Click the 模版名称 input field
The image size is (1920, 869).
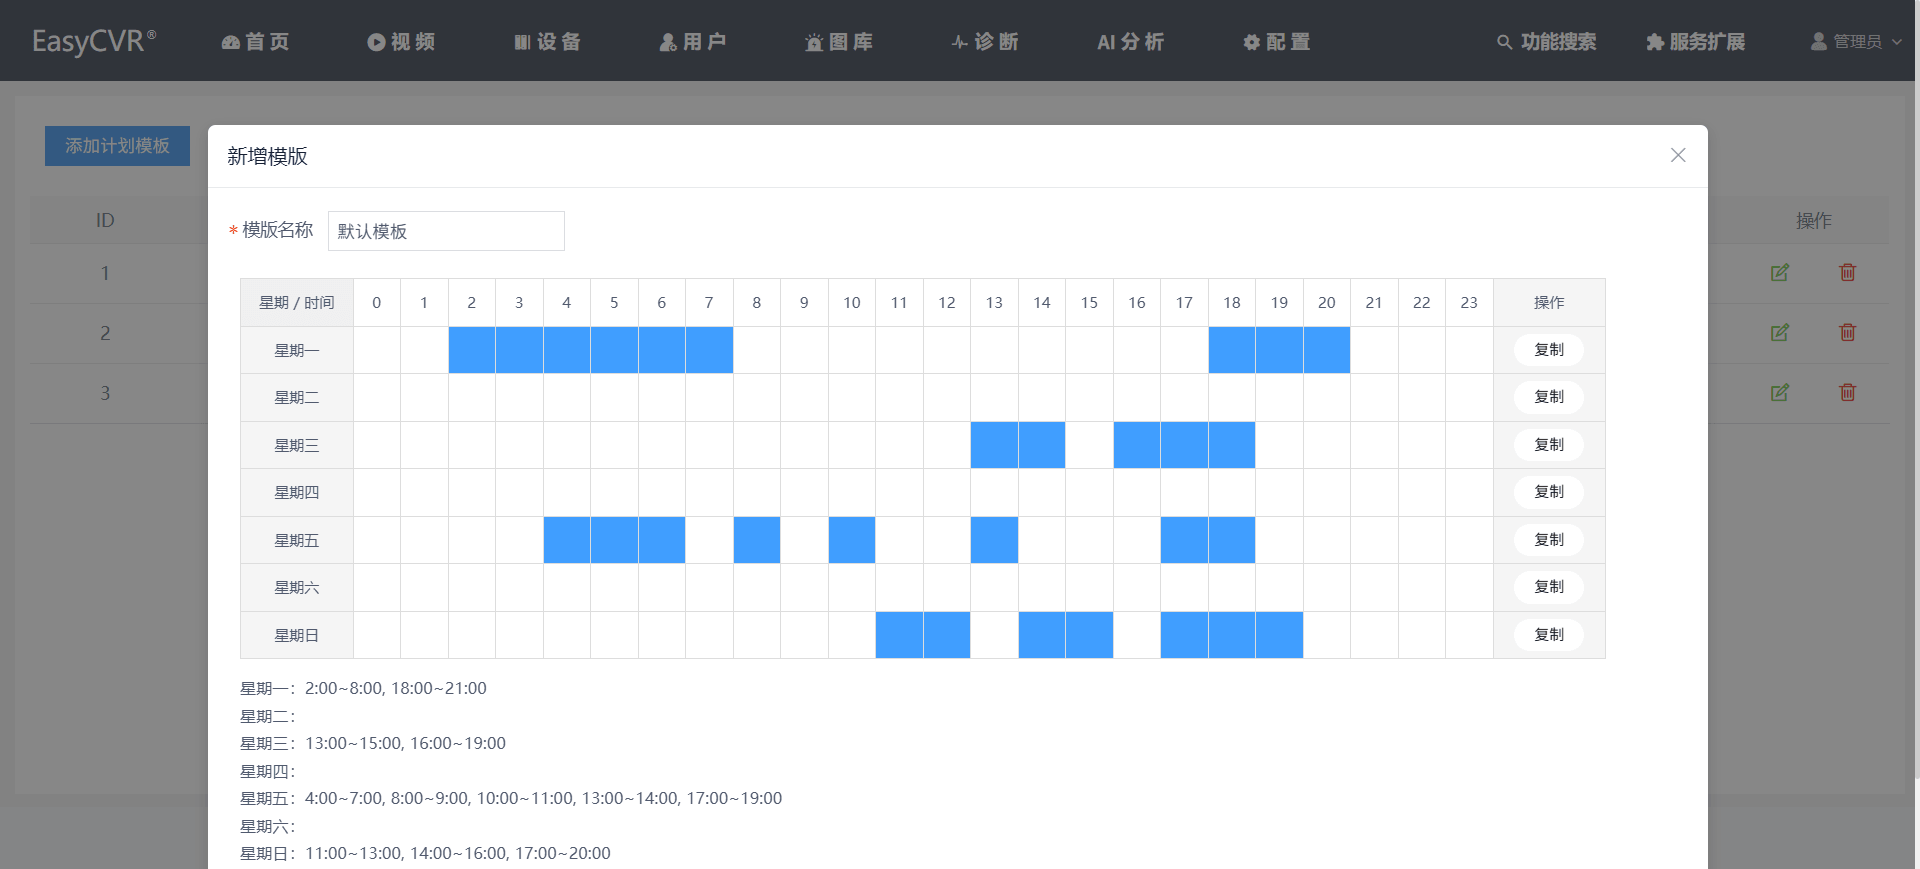pyautogui.click(x=446, y=231)
